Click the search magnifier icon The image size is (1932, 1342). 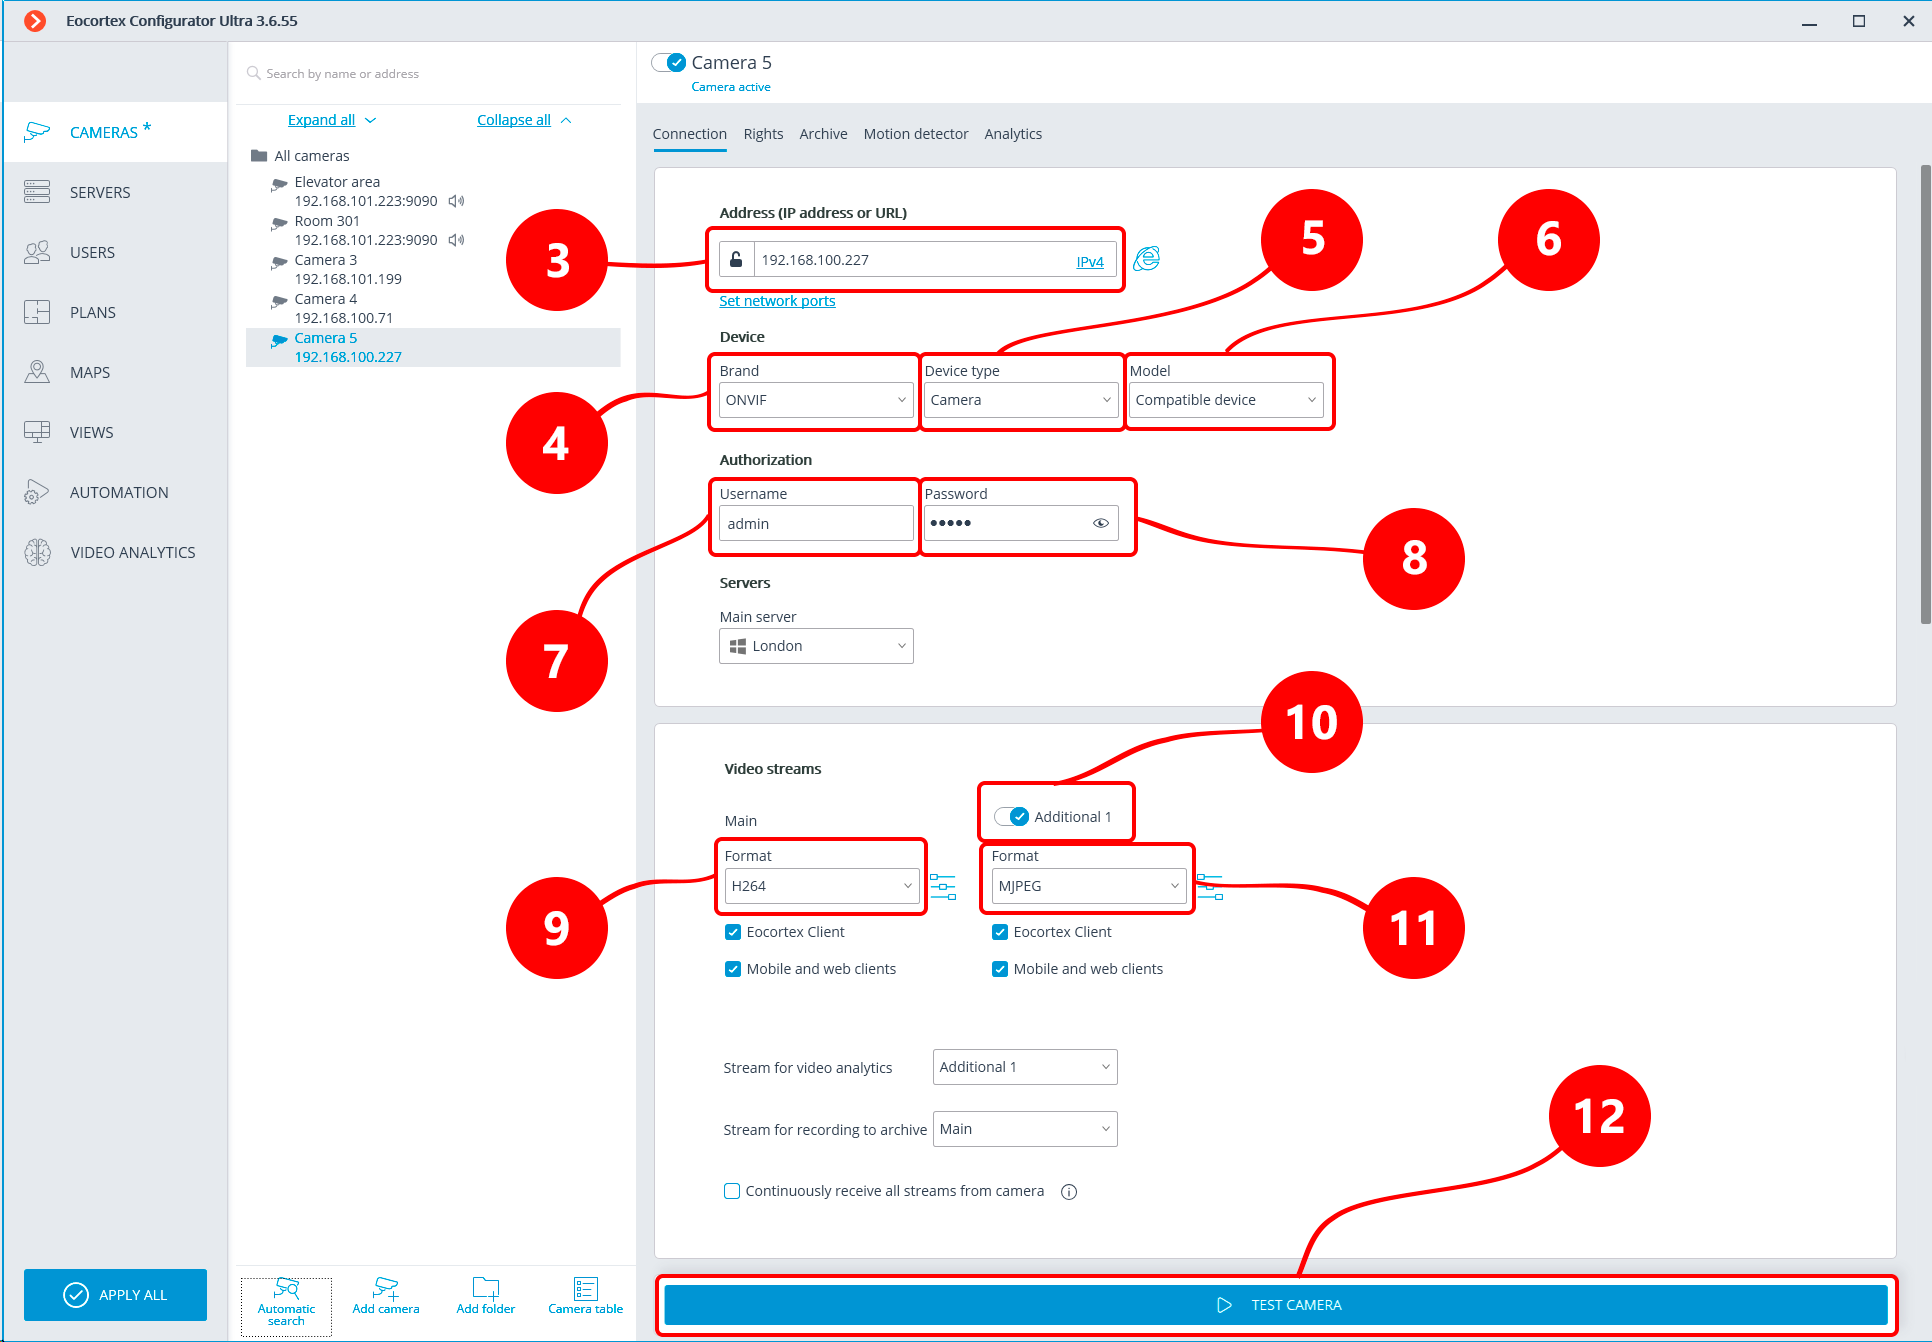tap(254, 73)
